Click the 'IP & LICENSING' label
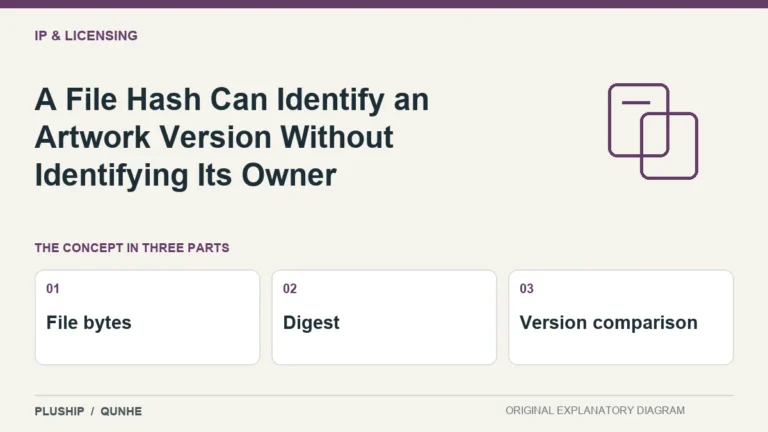This screenshot has height=432, width=768. point(86,36)
